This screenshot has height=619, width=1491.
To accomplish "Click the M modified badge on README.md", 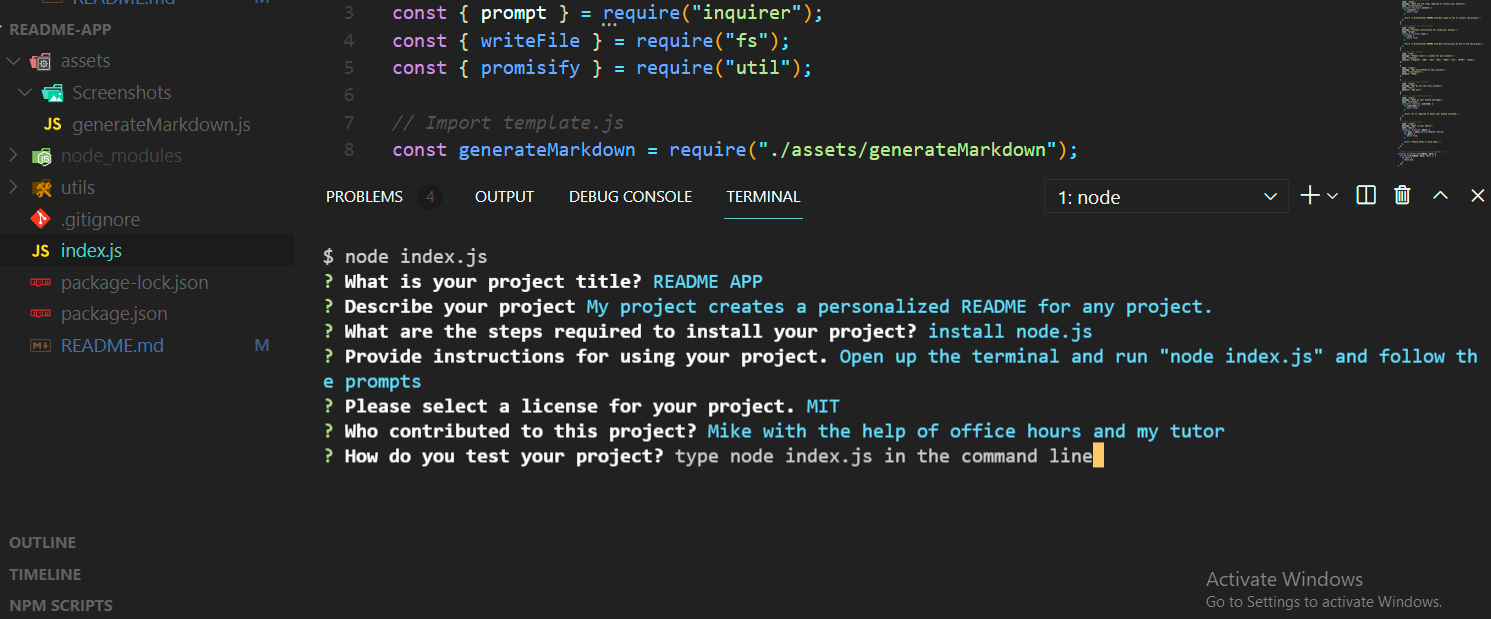I will point(262,346).
